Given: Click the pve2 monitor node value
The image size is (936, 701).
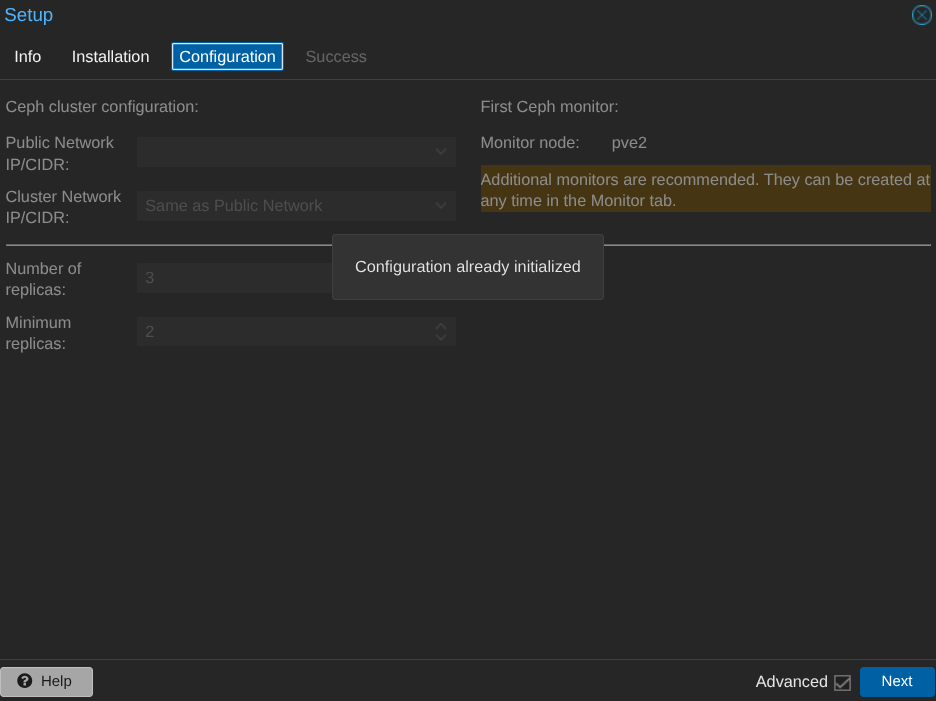Looking at the screenshot, I should (629, 143).
